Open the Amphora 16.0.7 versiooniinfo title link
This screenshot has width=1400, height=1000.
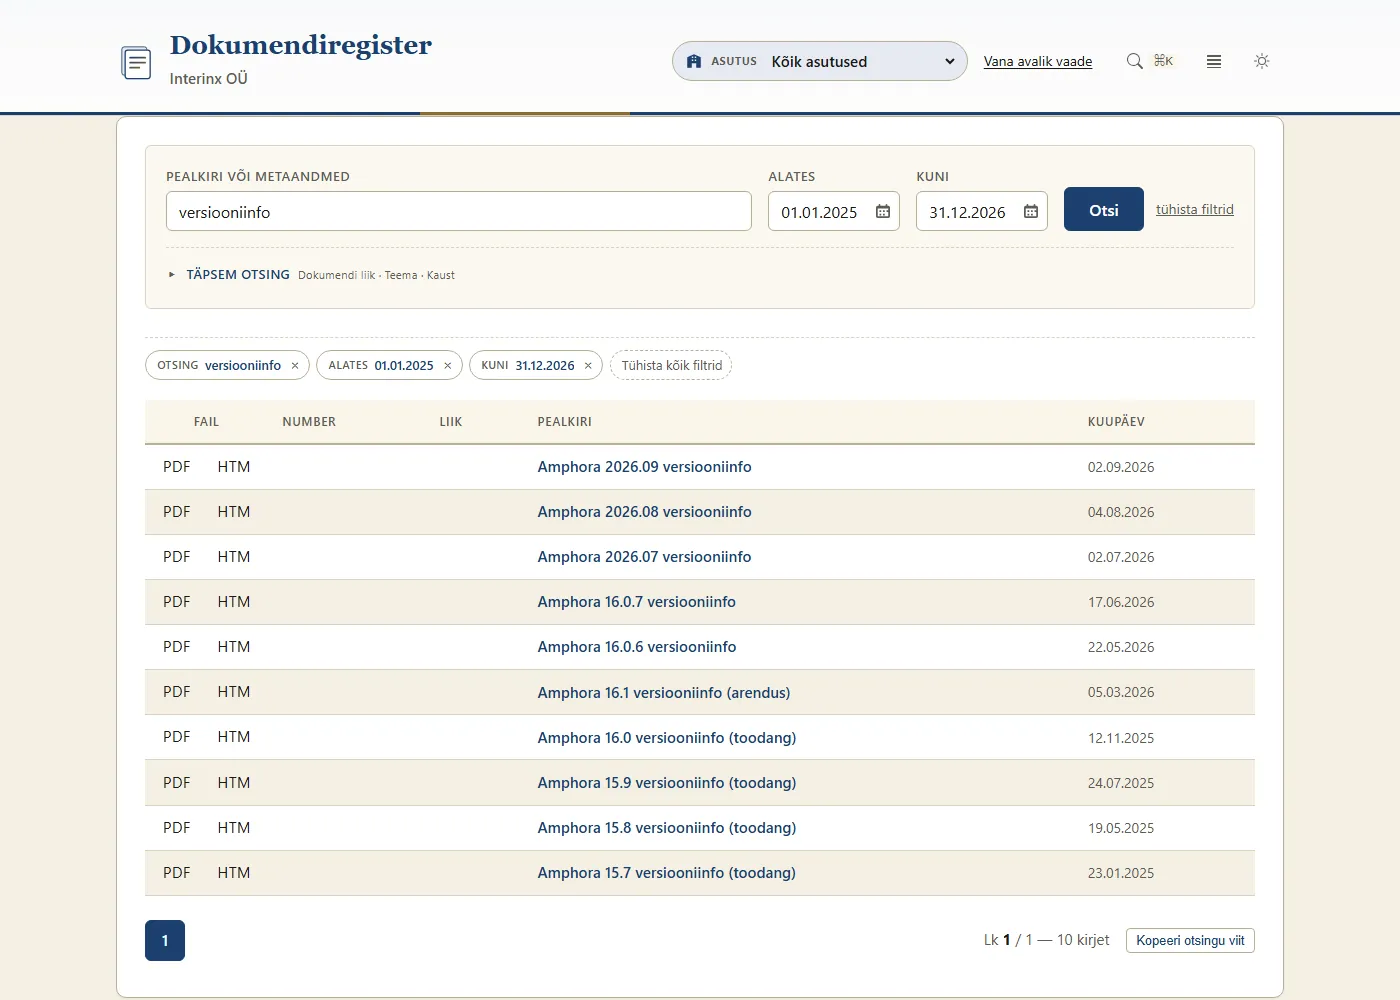click(636, 602)
